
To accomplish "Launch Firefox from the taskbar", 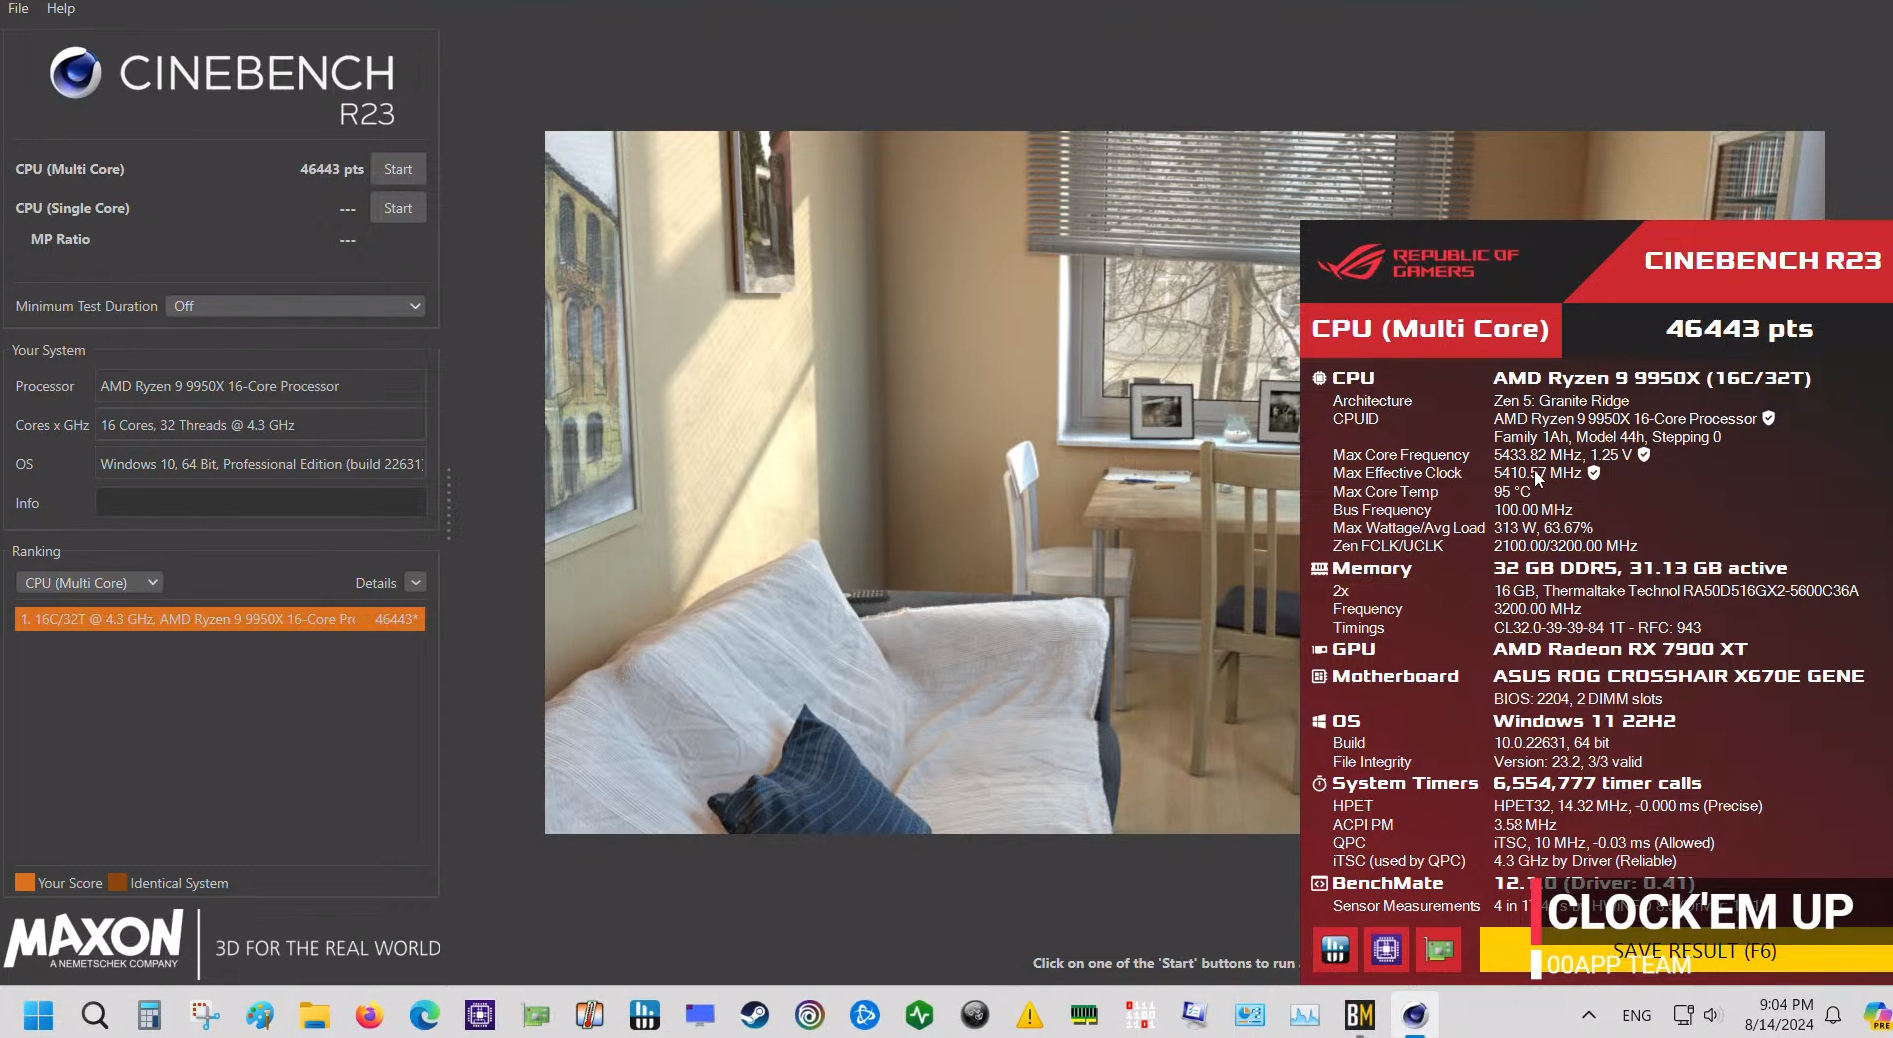I will coord(369,1015).
